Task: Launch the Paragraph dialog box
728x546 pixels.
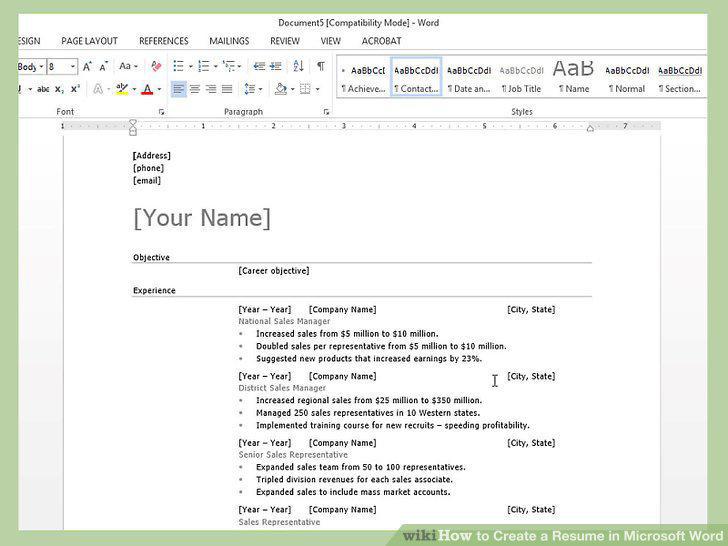Action: (326, 112)
